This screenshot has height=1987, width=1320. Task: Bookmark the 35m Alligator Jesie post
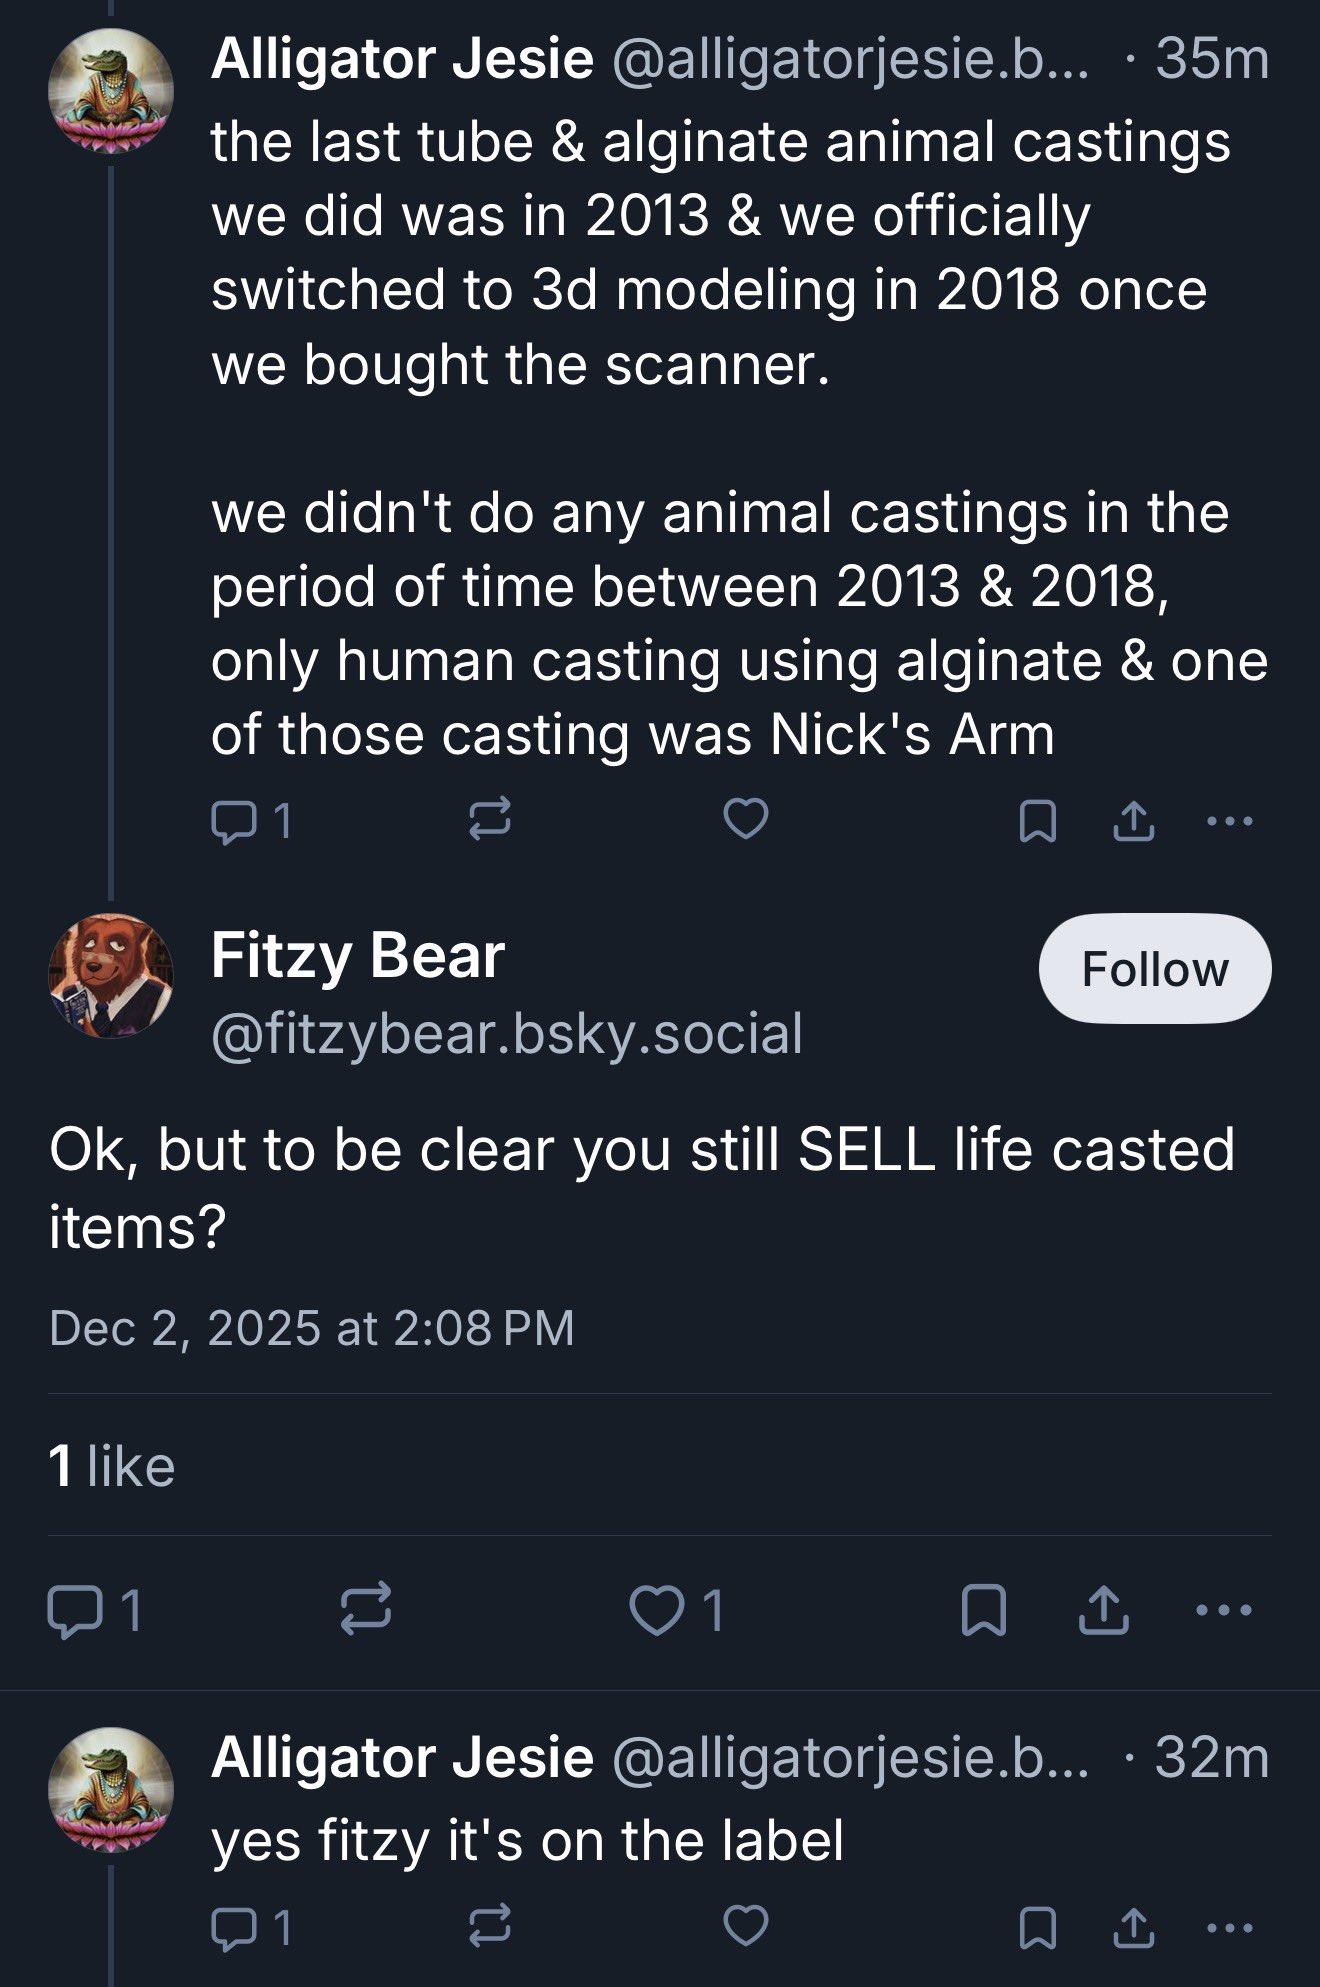click(x=1036, y=822)
